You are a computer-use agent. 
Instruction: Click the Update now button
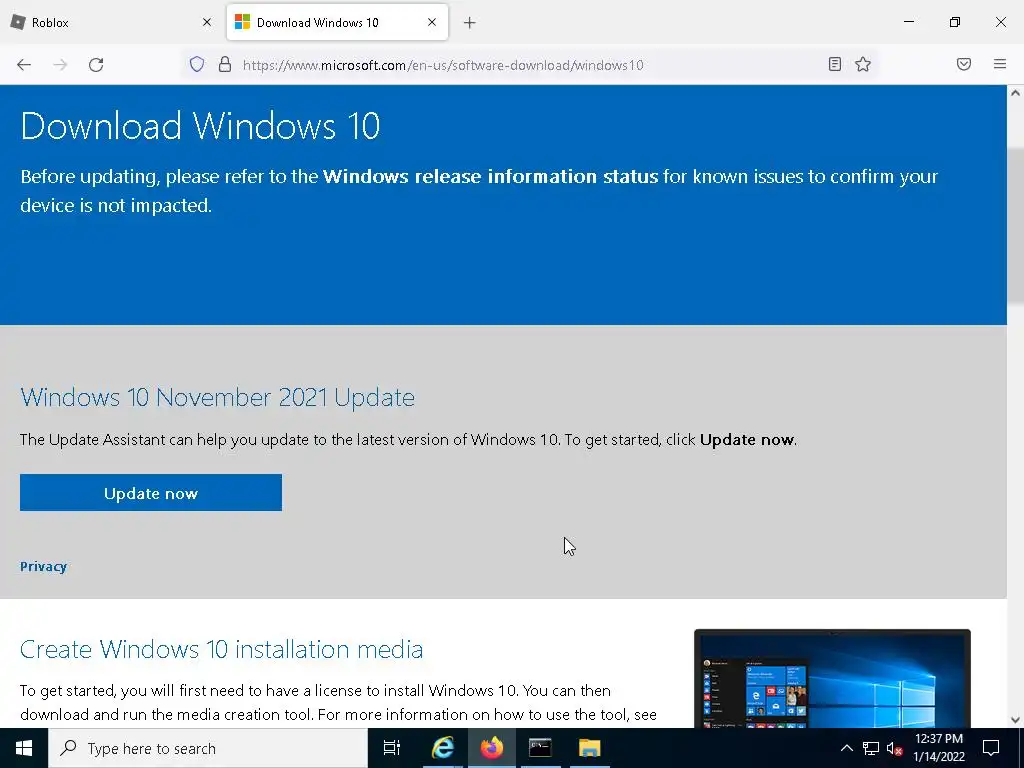coord(151,493)
